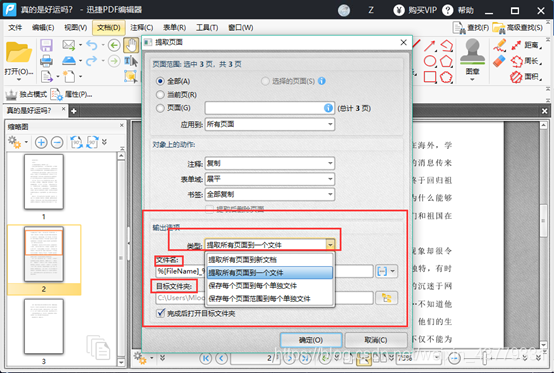Screen dimensions: 554x373
Task: Expand the 打开(O) dropdown arrow
Action: [x=19, y=80]
